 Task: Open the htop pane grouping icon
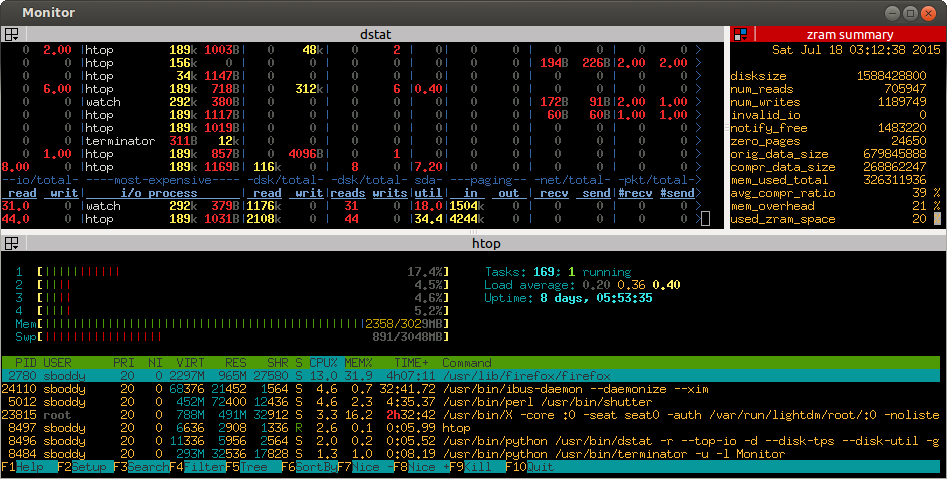pyautogui.click(x=11, y=243)
